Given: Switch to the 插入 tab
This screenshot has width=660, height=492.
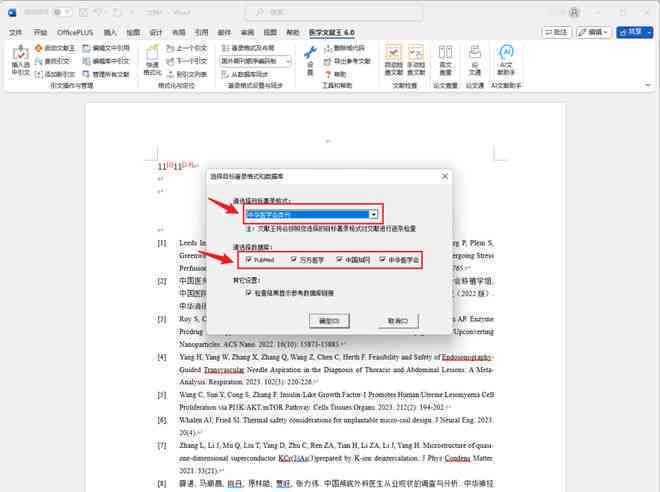Looking at the screenshot, I should (110, 32).
